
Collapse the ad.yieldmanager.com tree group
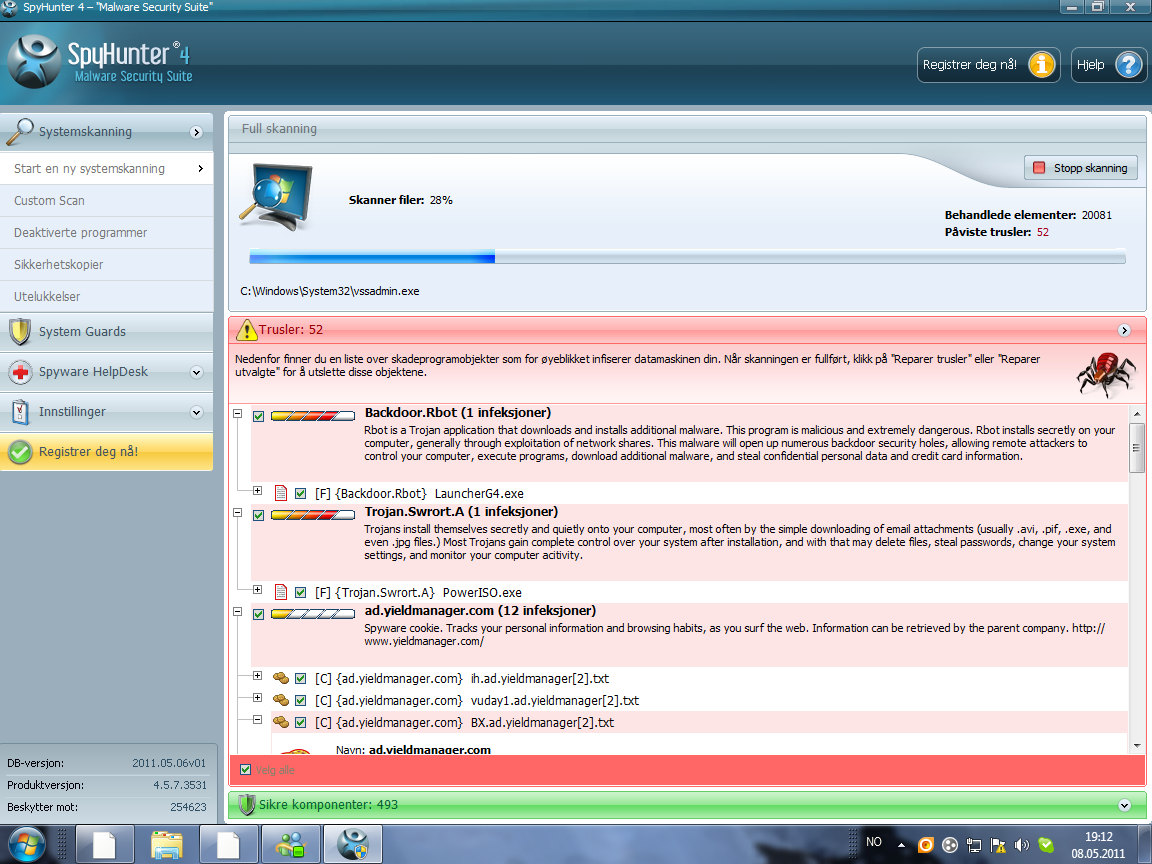pos(238,611)
